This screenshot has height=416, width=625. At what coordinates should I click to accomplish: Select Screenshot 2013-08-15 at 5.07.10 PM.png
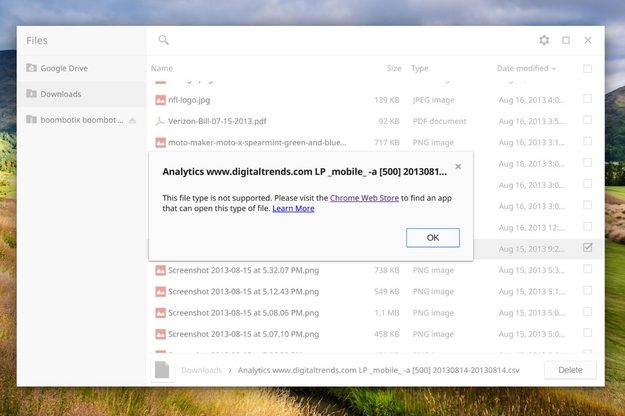(244, 334)
